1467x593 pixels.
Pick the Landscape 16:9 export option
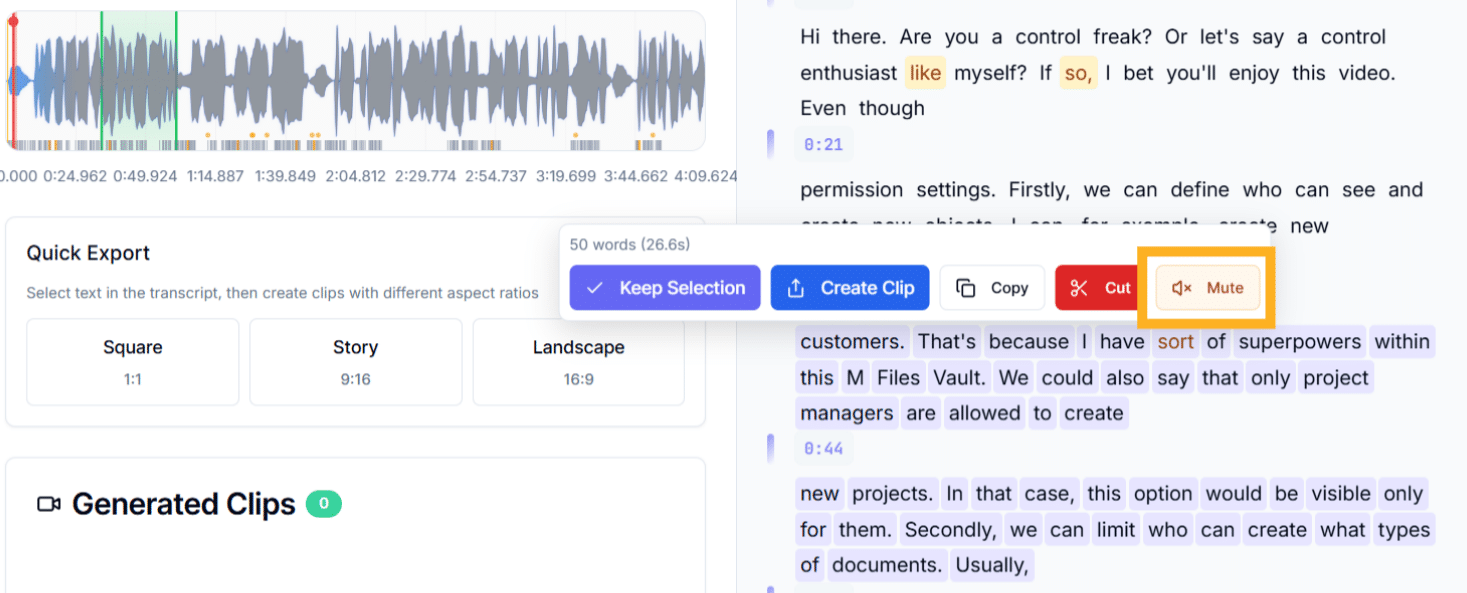coord(578,361)
